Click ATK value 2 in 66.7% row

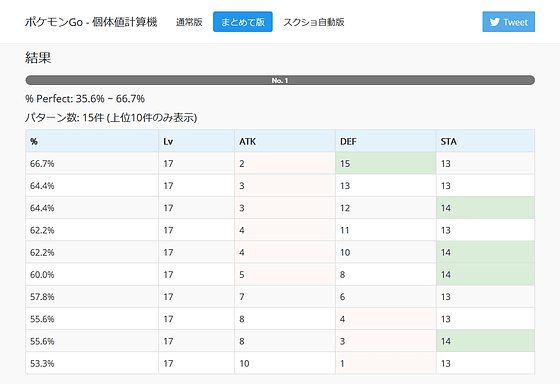click(285, 164)
